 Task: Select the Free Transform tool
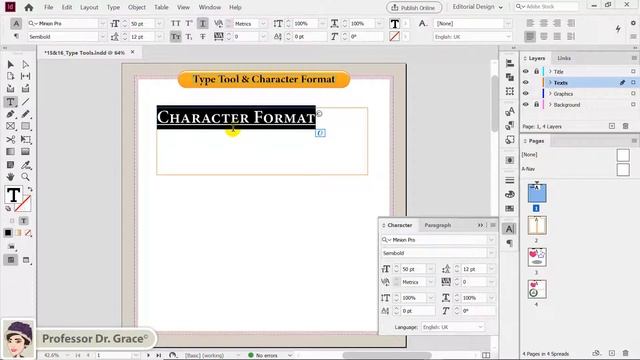point(25,140)
